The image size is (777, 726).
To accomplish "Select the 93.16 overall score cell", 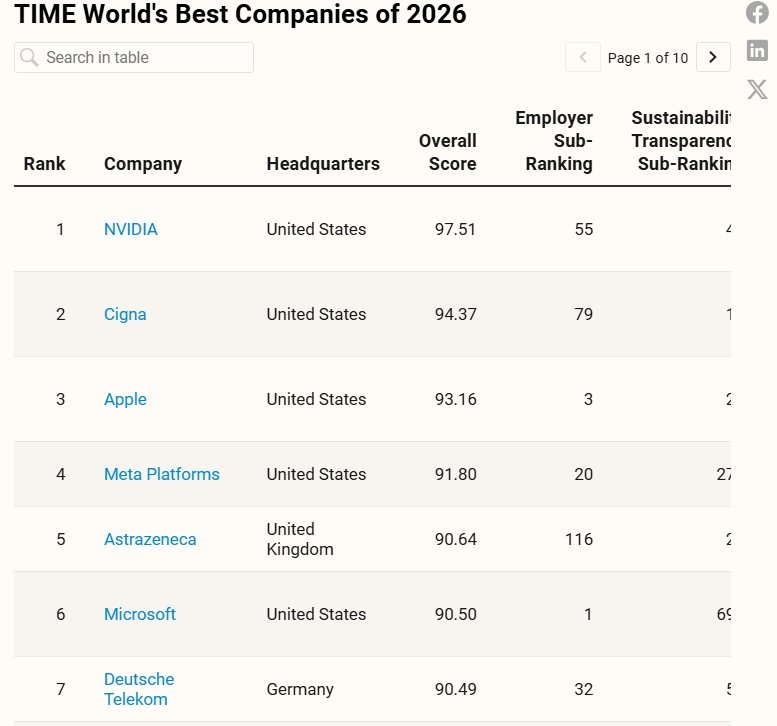I will coord(455,399).
